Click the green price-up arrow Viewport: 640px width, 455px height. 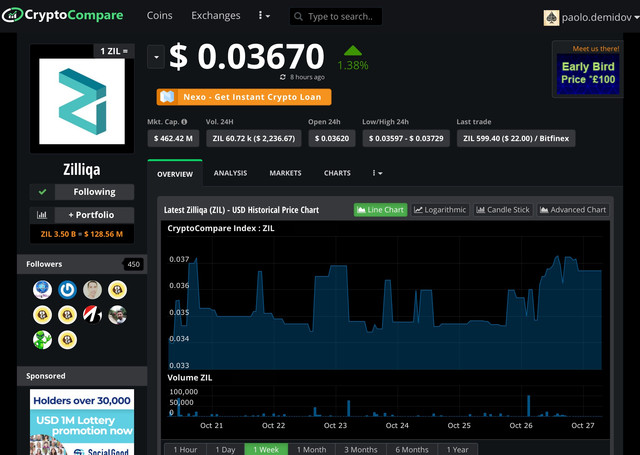coord(353,51)
